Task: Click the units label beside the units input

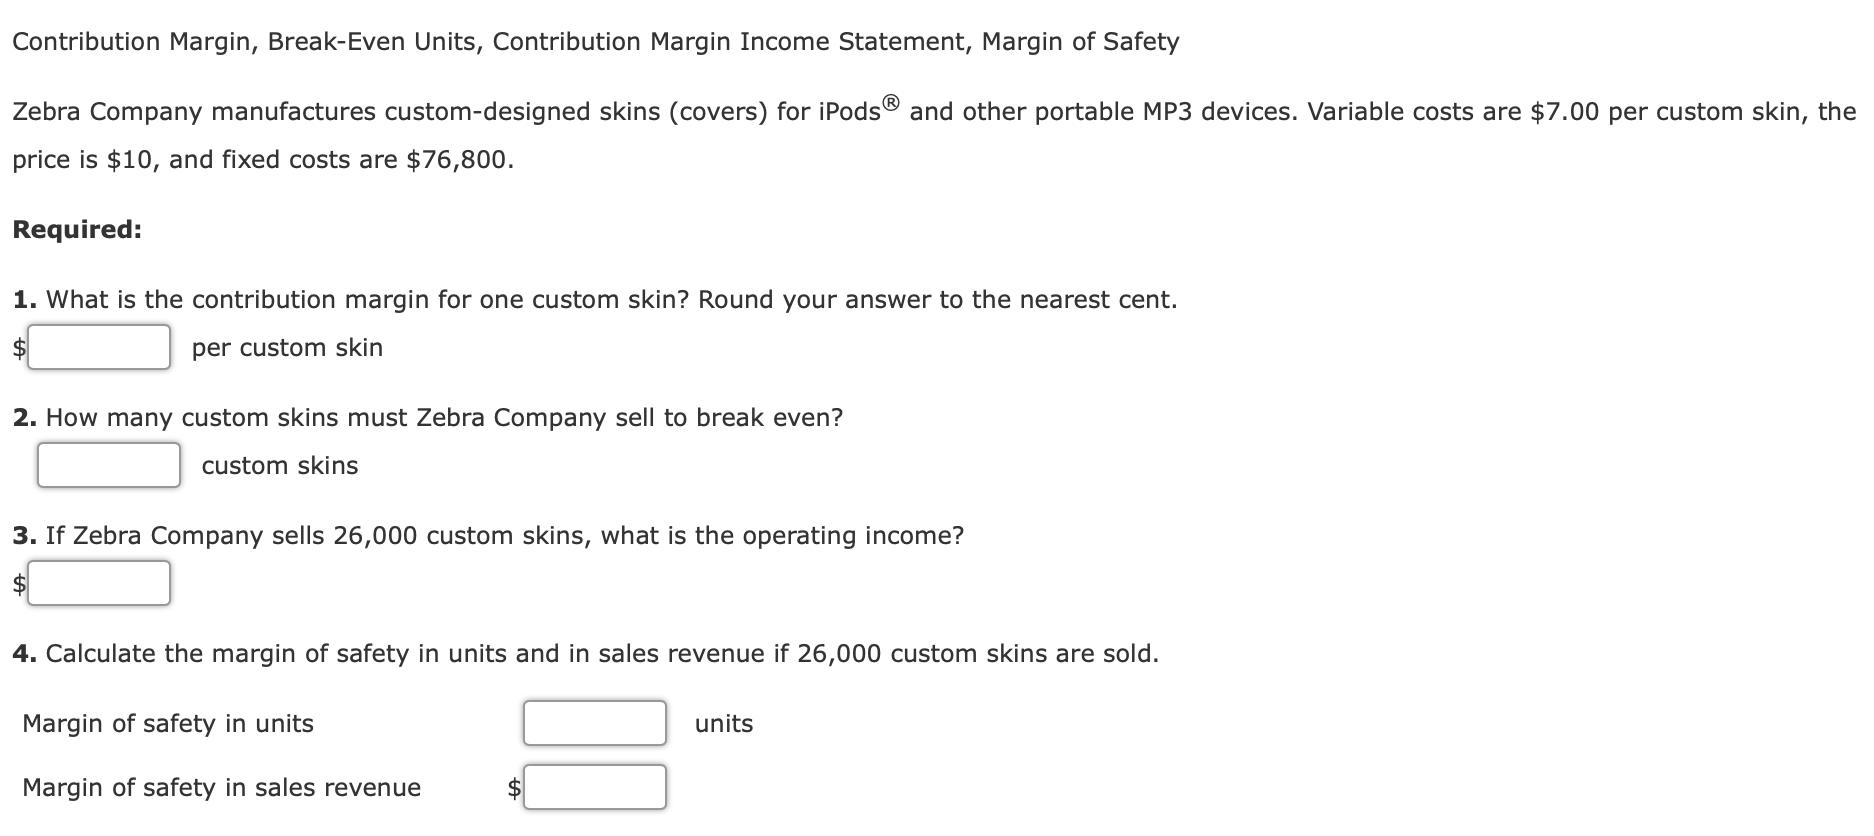Action: coord(724,723)
